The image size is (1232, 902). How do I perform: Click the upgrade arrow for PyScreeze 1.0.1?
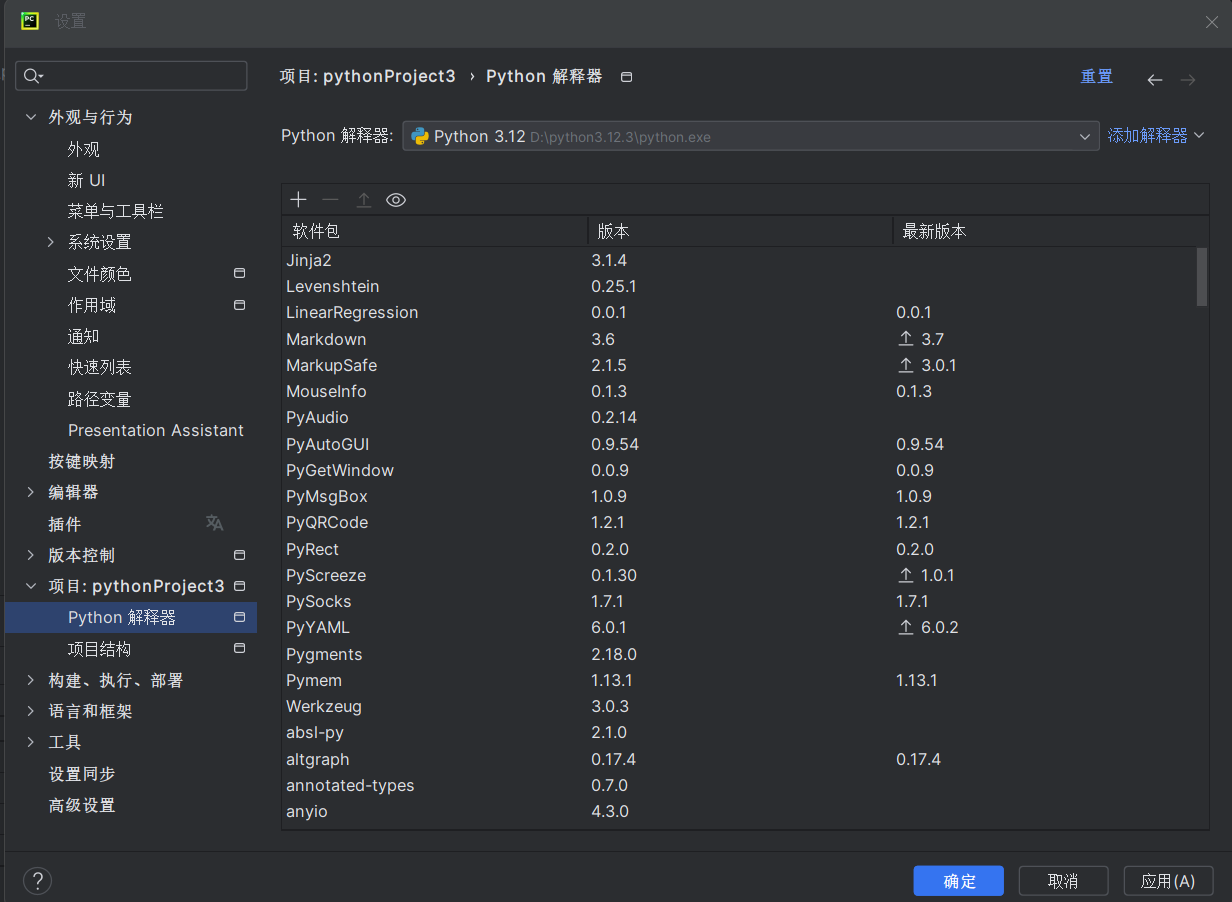906,575
